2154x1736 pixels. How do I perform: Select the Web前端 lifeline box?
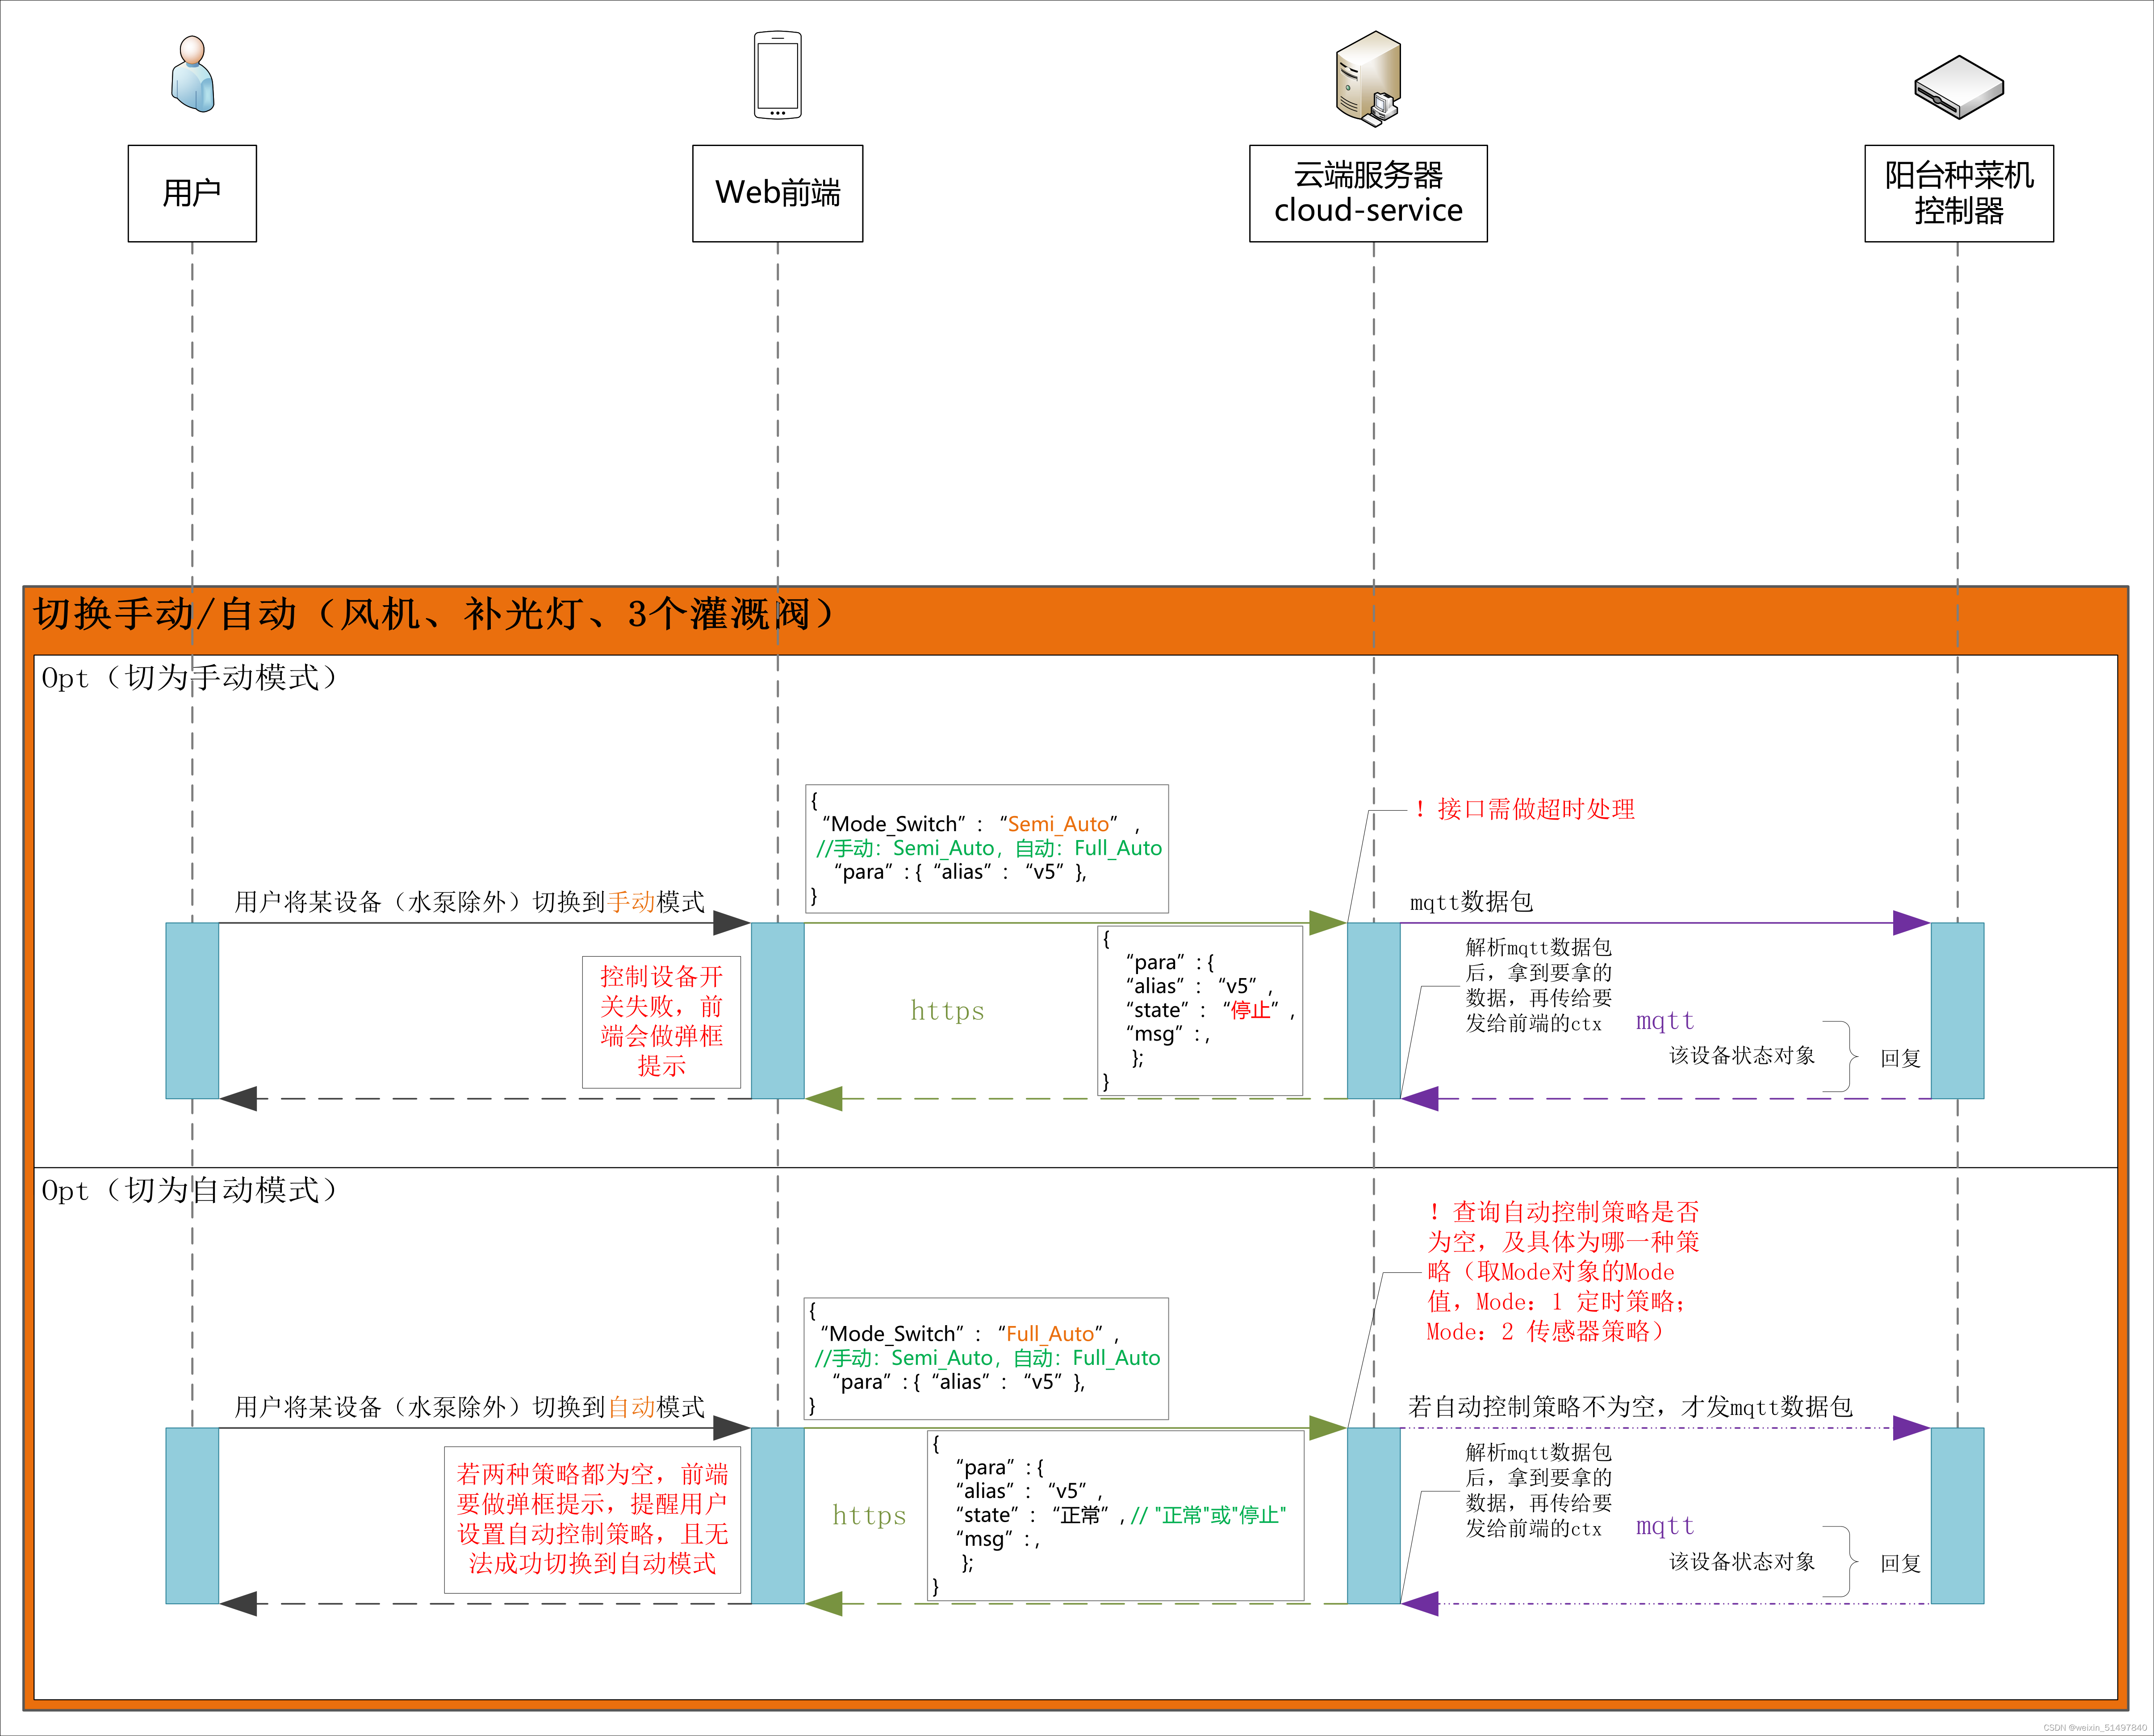tap(777, 193)
